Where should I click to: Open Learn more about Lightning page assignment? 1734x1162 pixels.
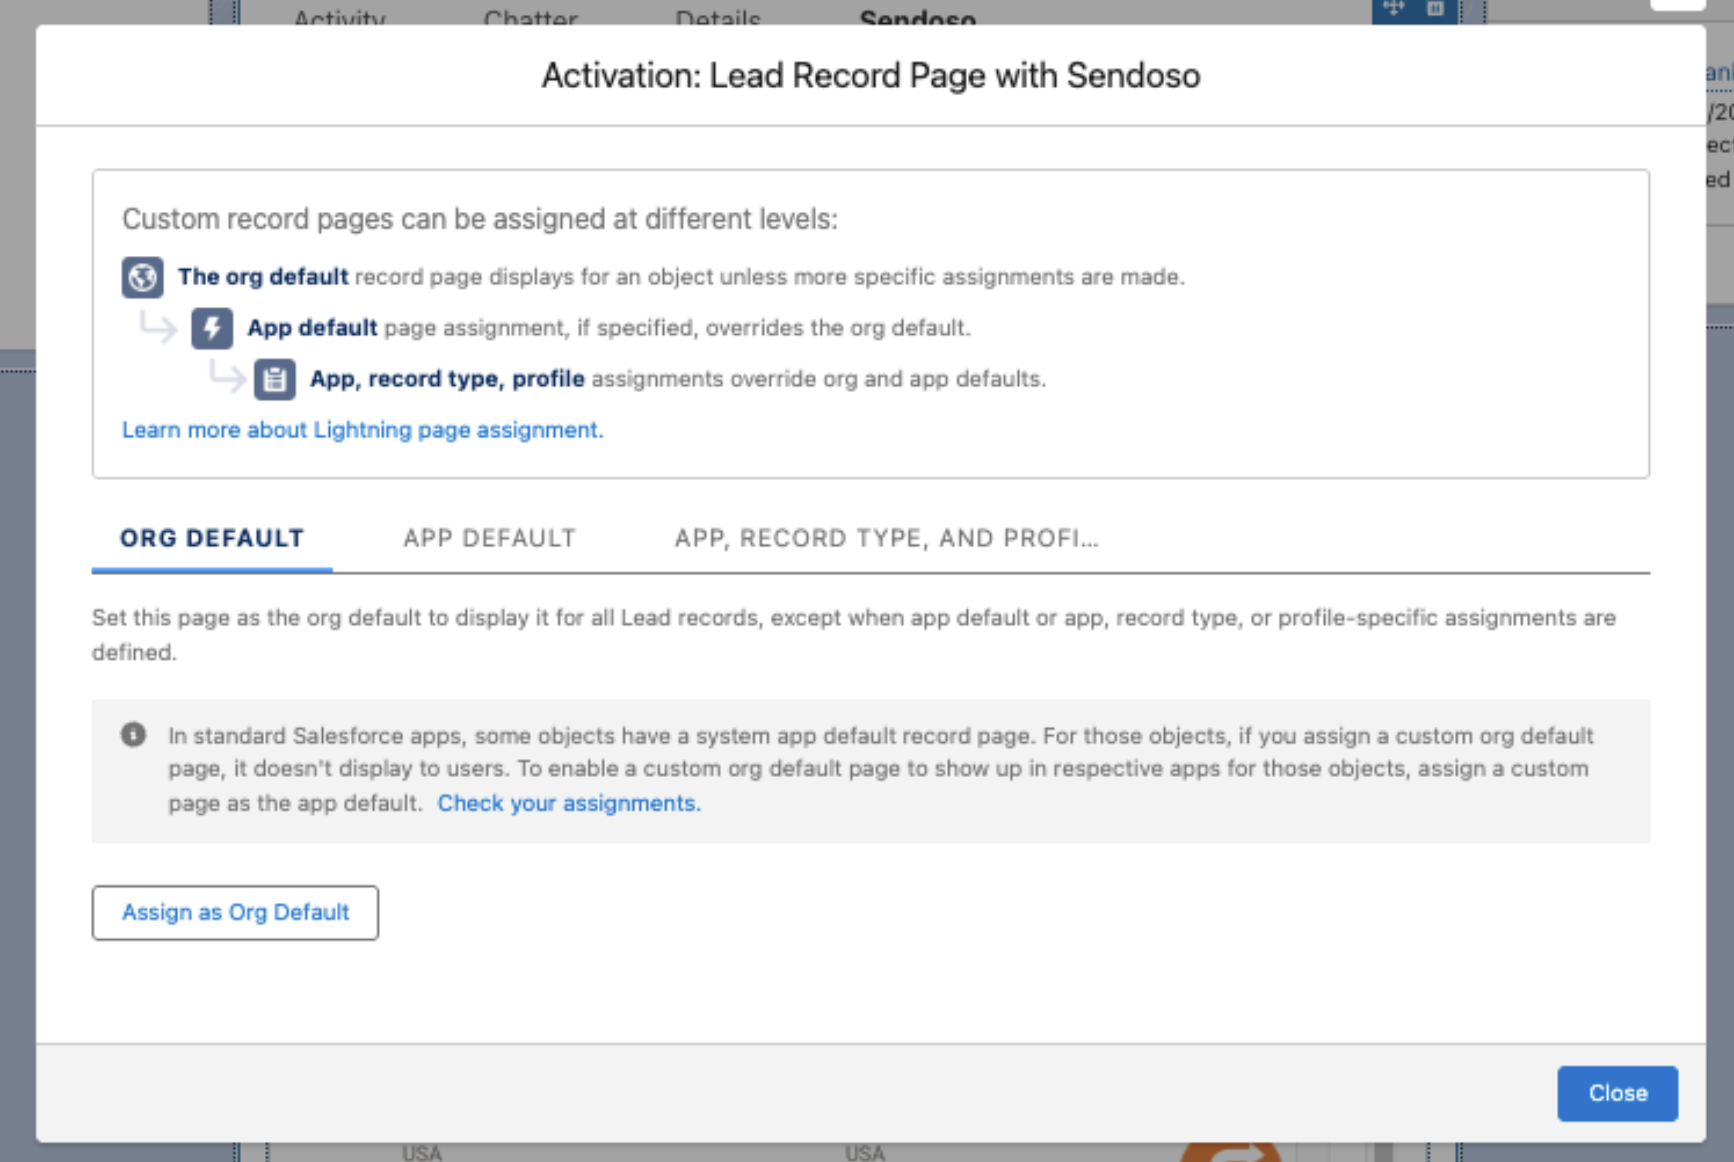[x=362, y=430]
